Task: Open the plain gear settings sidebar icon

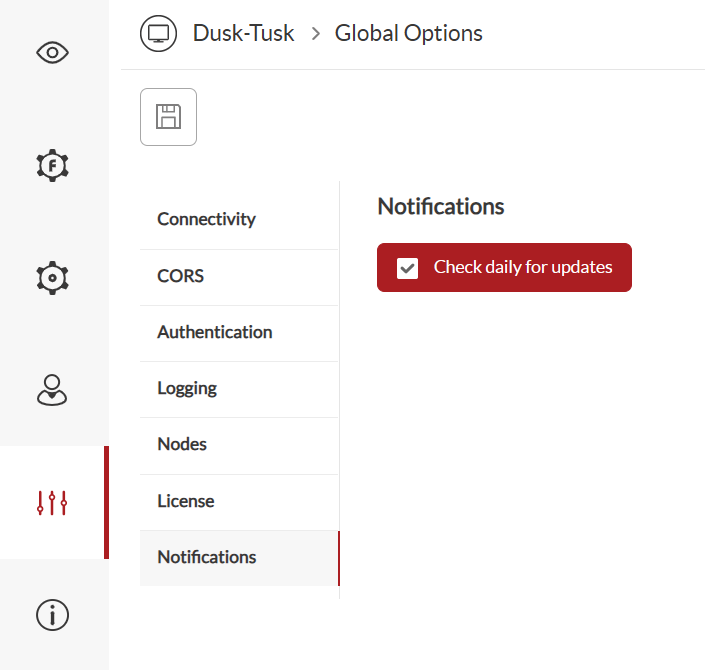Action: point(53,278)
